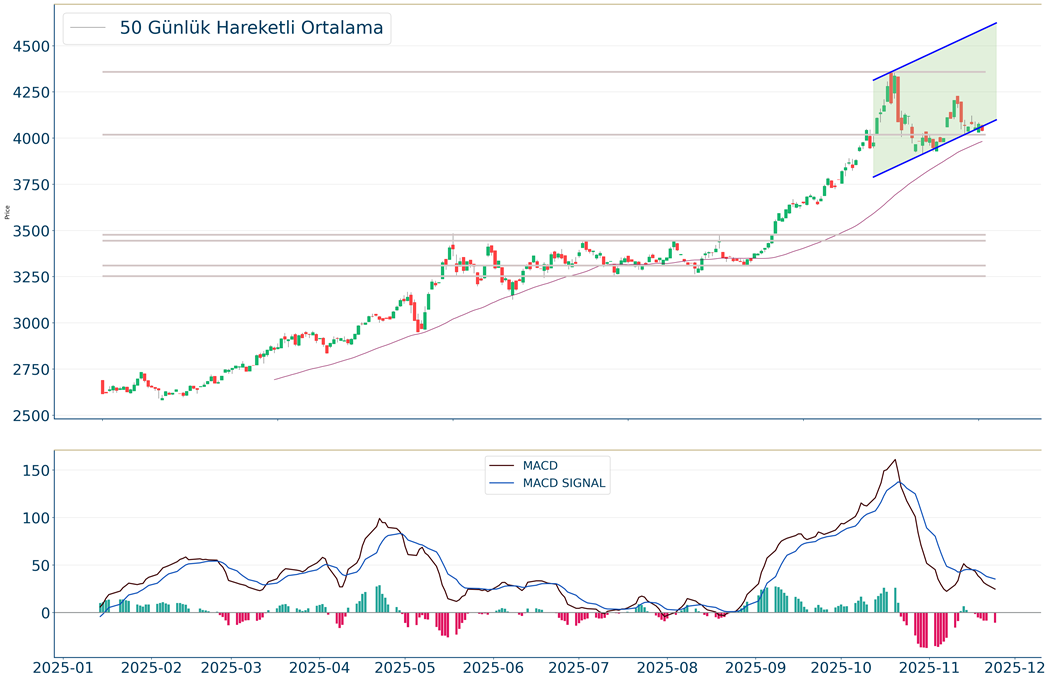Click the "50 Günlük Hareketli Ortalama" legend label

point(251,28)
